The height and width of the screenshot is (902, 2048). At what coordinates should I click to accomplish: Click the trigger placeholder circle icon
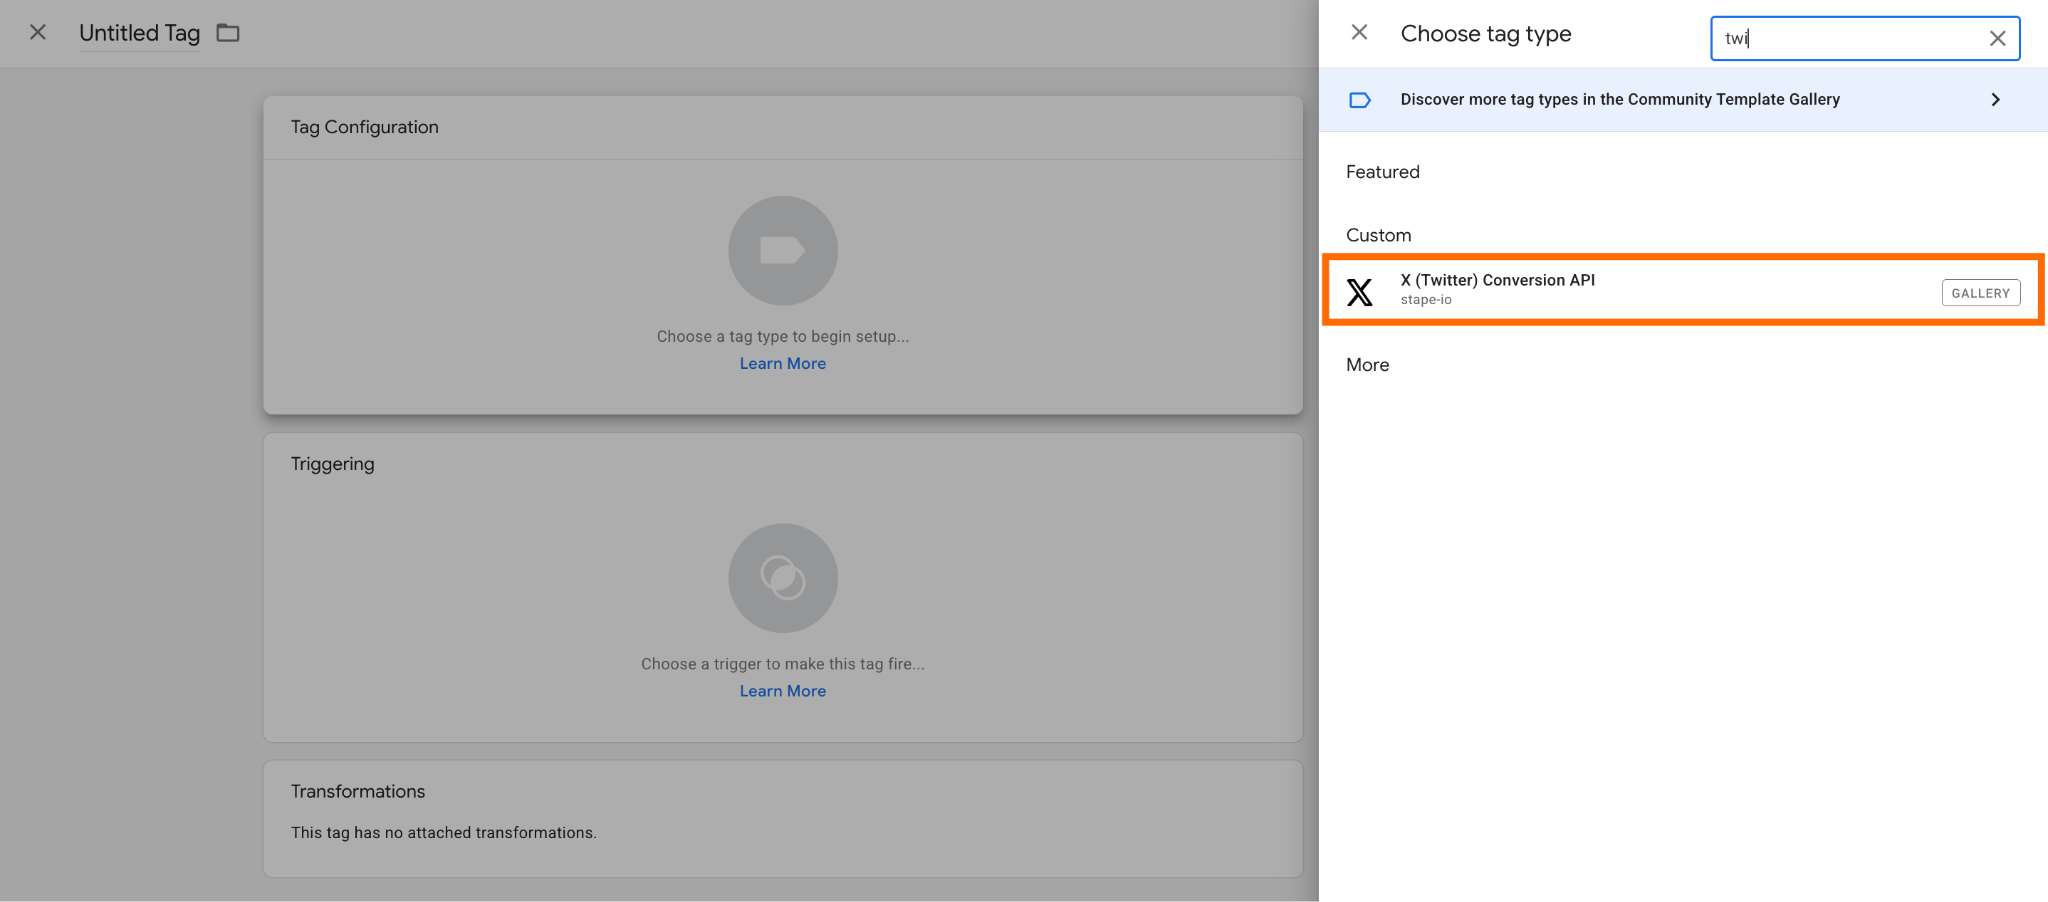point(783,578)
